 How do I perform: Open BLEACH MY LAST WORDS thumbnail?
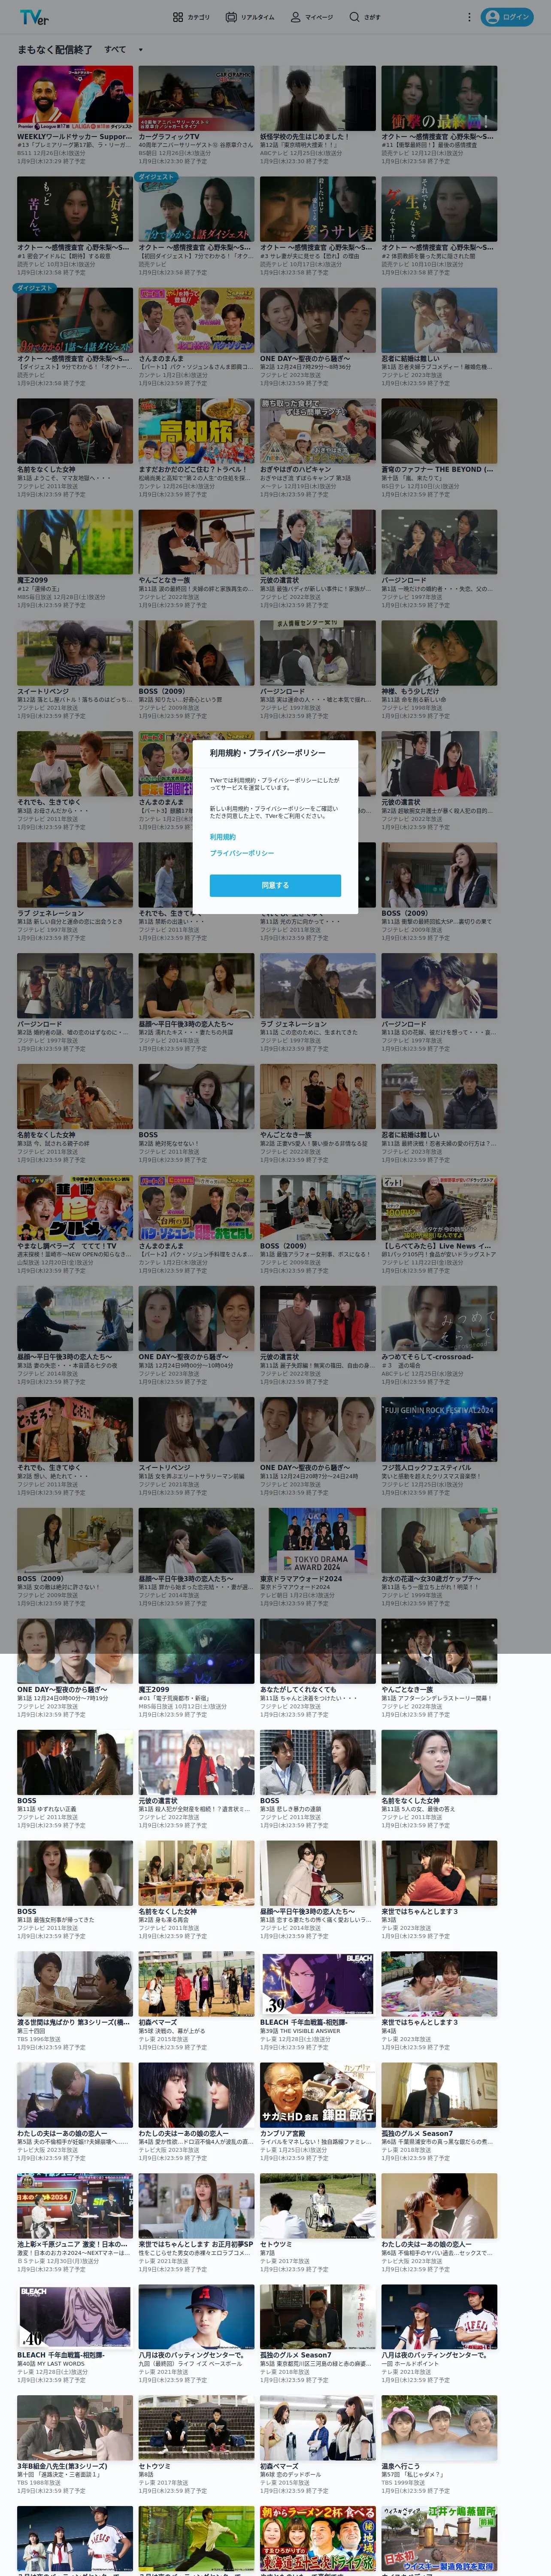tap(75, 2317)
